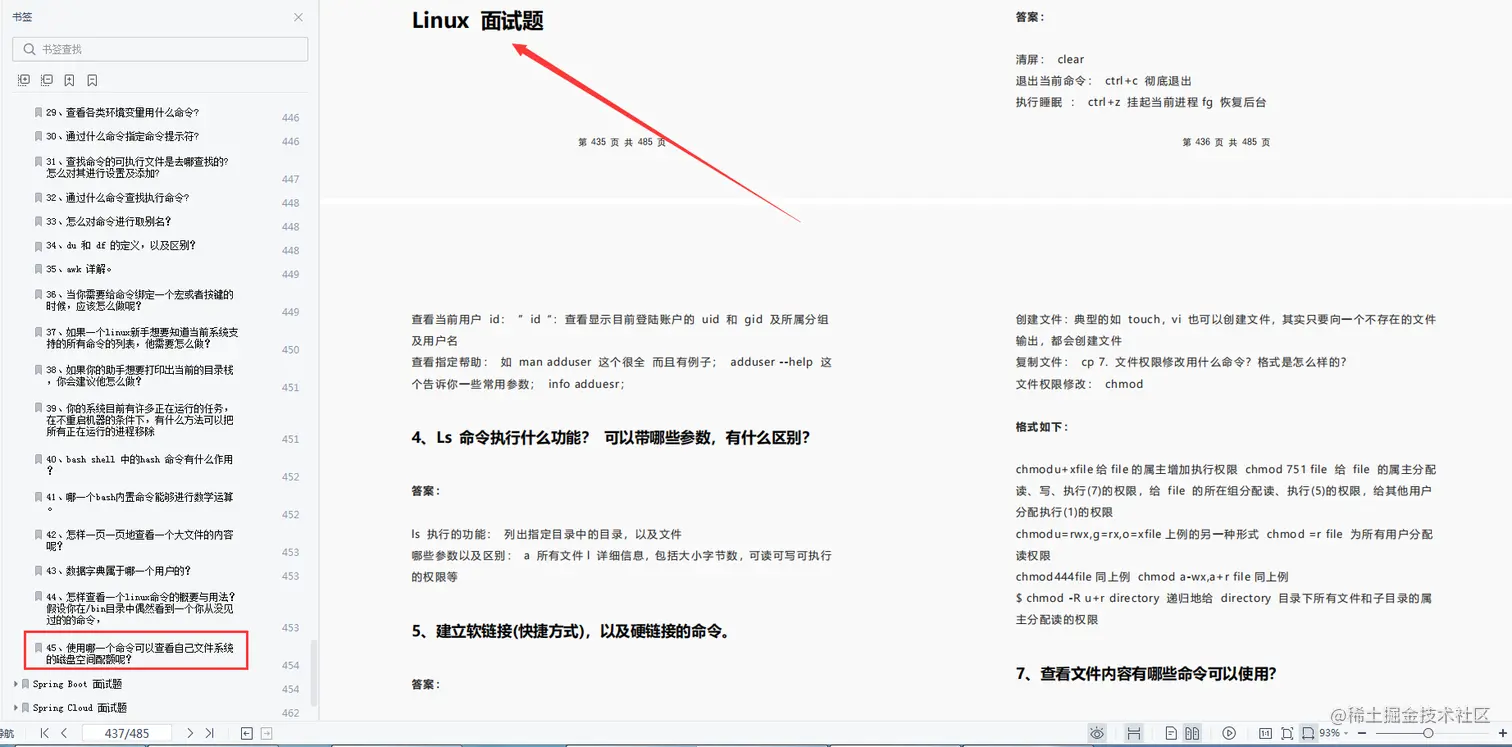Toggle fit-width page display
The height and width of the screenshot is (747, 1512).
(x=1309, y=733)
